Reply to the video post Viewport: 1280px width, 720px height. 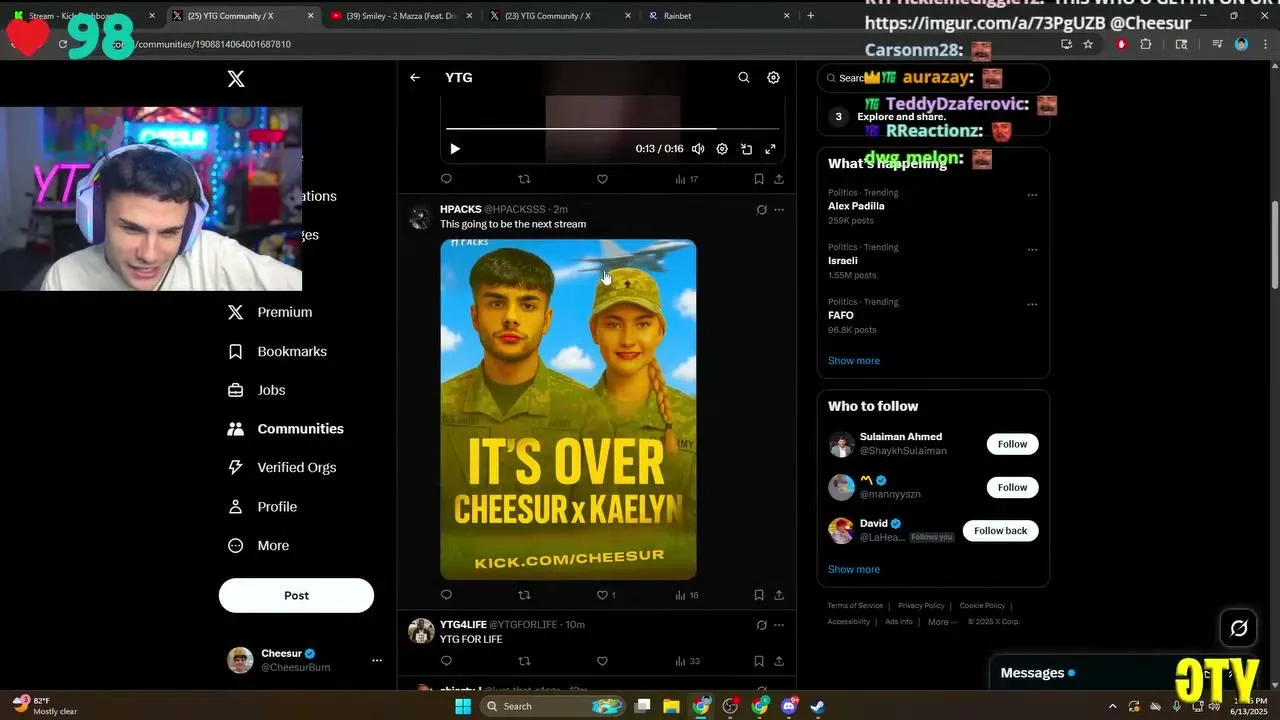click(x=446, y=179)
